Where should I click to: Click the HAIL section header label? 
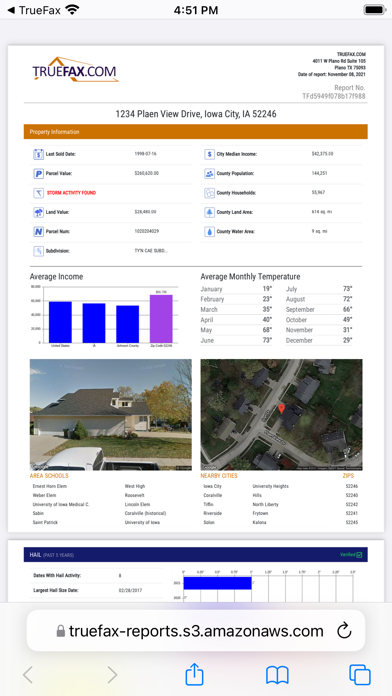[x=51, y=555]
